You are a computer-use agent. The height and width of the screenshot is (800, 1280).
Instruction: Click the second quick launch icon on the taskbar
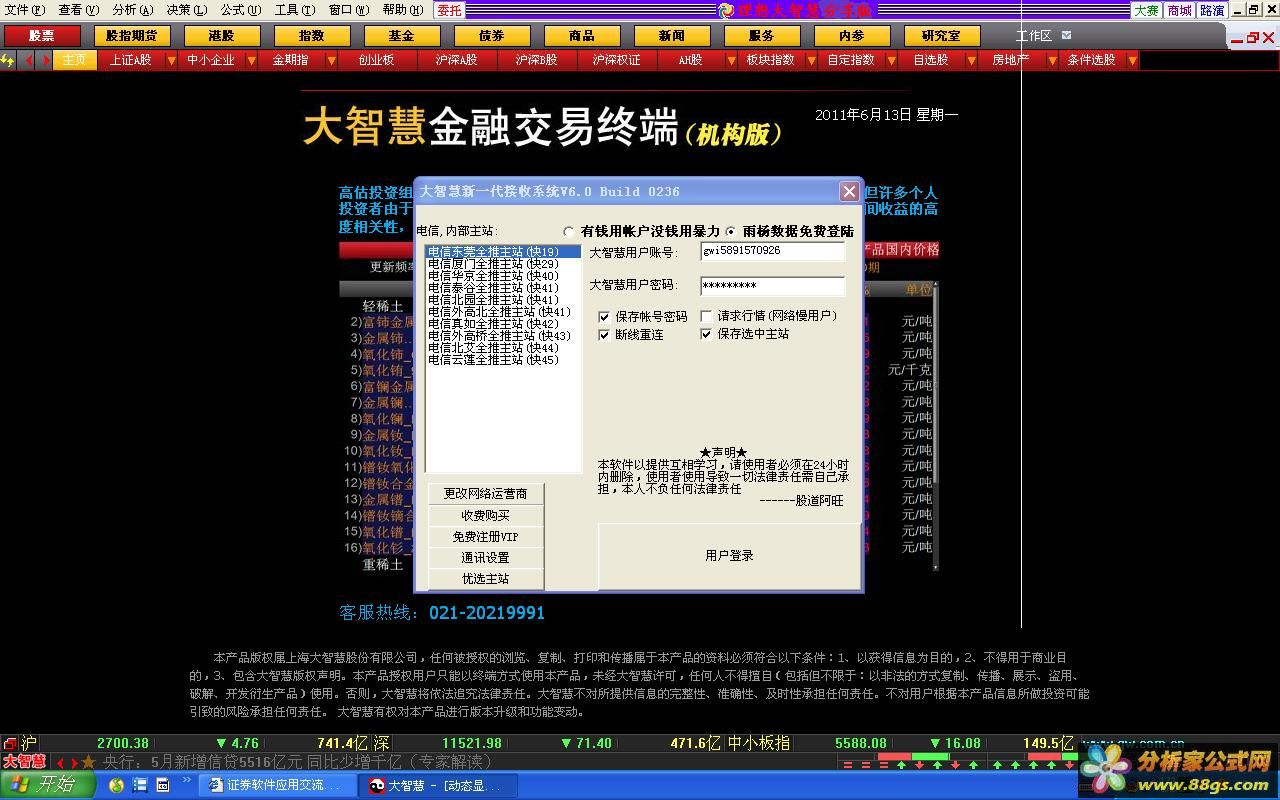click(140, 785)
